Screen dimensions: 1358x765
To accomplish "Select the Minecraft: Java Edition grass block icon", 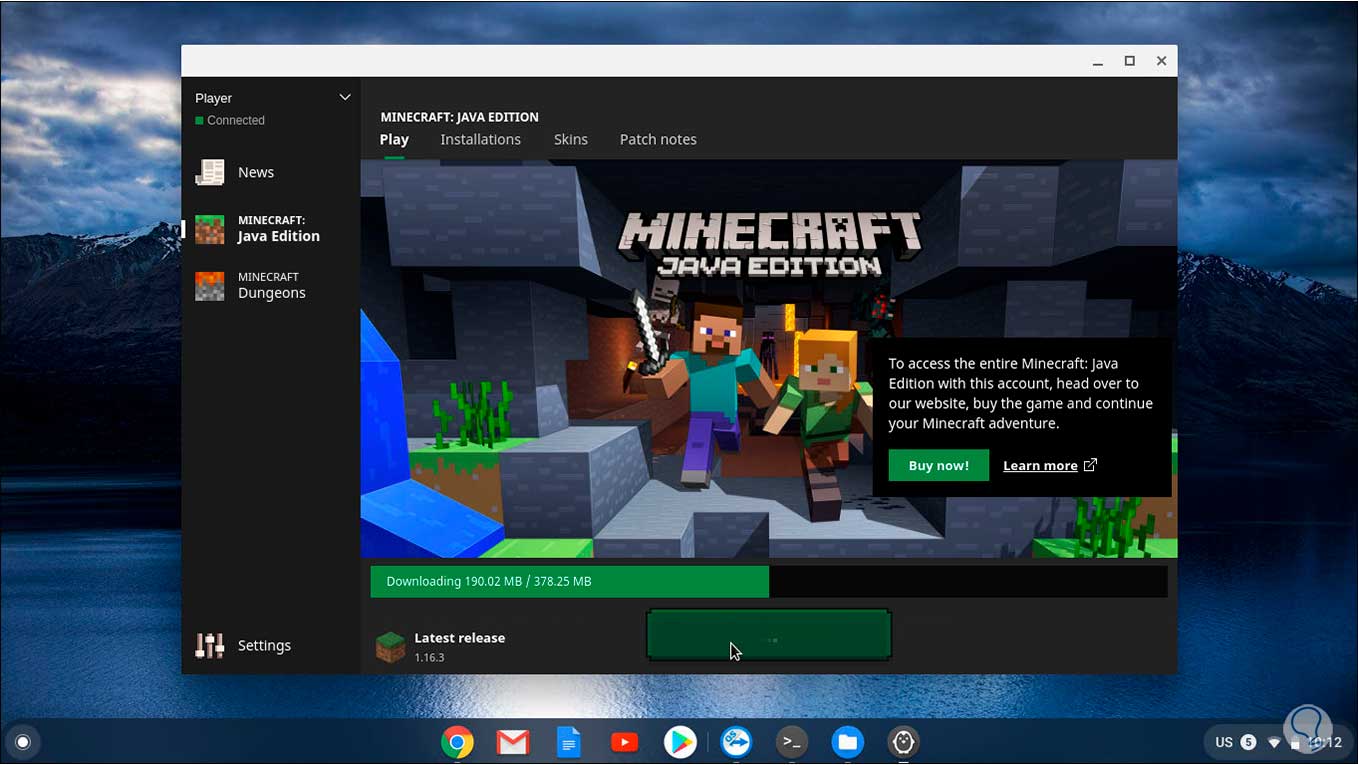I will tap(210, 229).
